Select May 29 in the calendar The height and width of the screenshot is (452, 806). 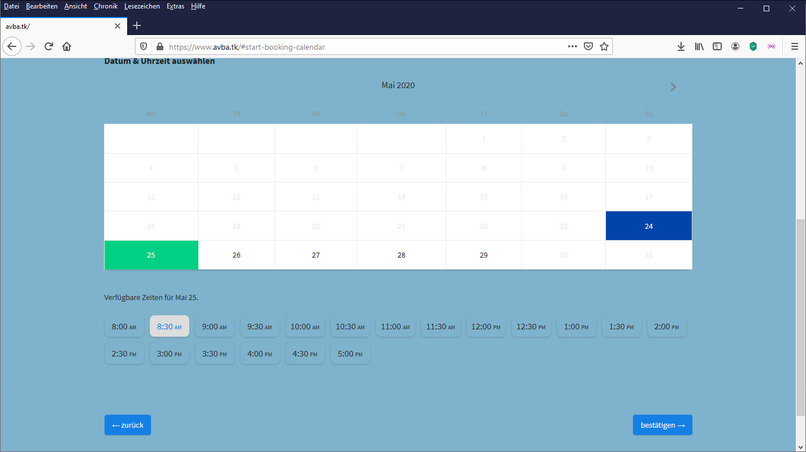484,255
